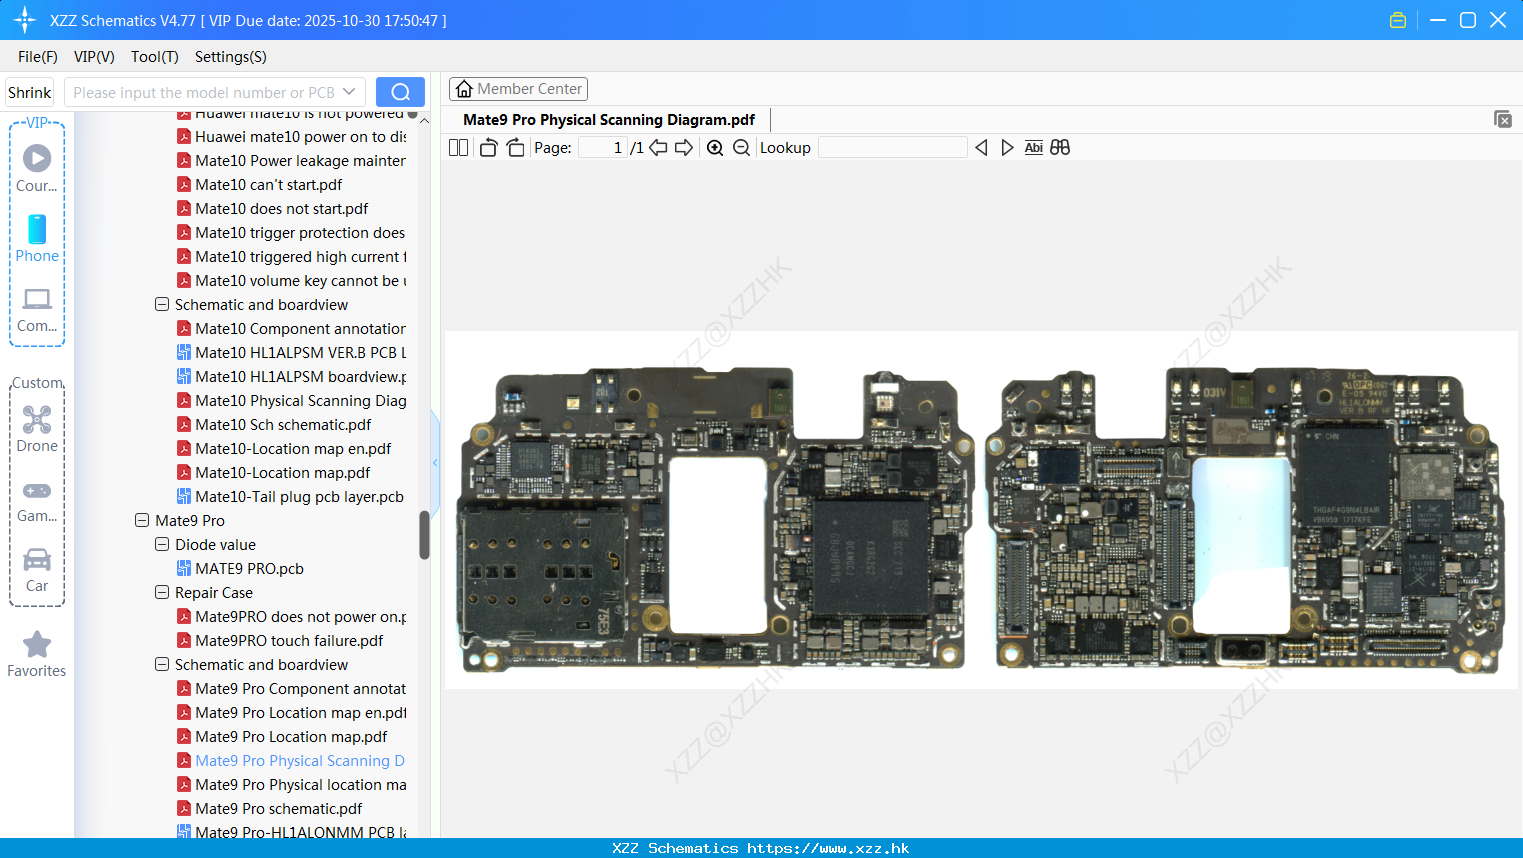This screenshot has width=1523, height=858.
Task: Open the Tool(T) menu
Action: (155, 57)
